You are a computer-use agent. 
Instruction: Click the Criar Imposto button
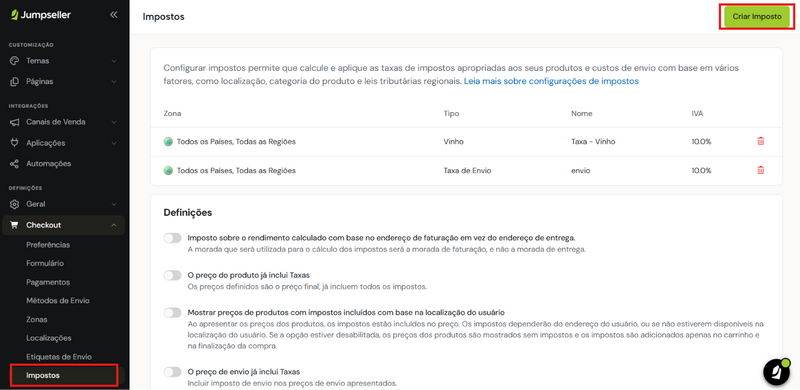pos(757,16)
